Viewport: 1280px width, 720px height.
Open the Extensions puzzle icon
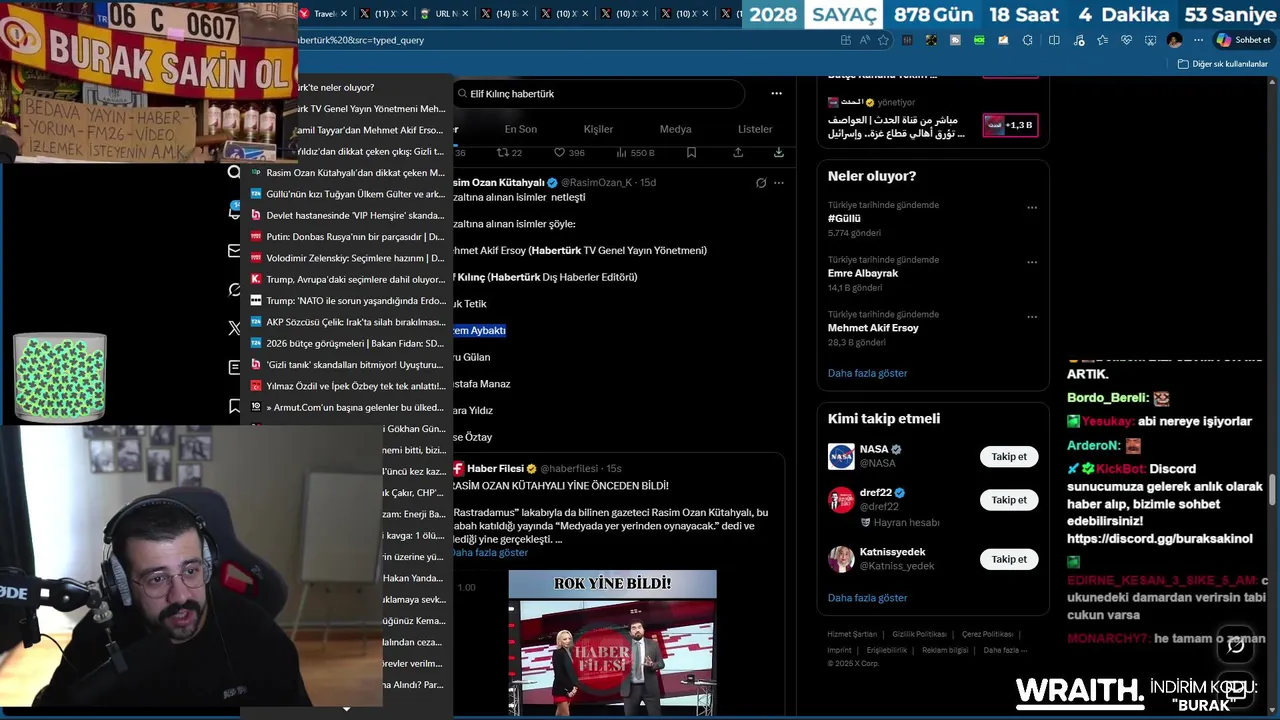tap(1027, 40)
